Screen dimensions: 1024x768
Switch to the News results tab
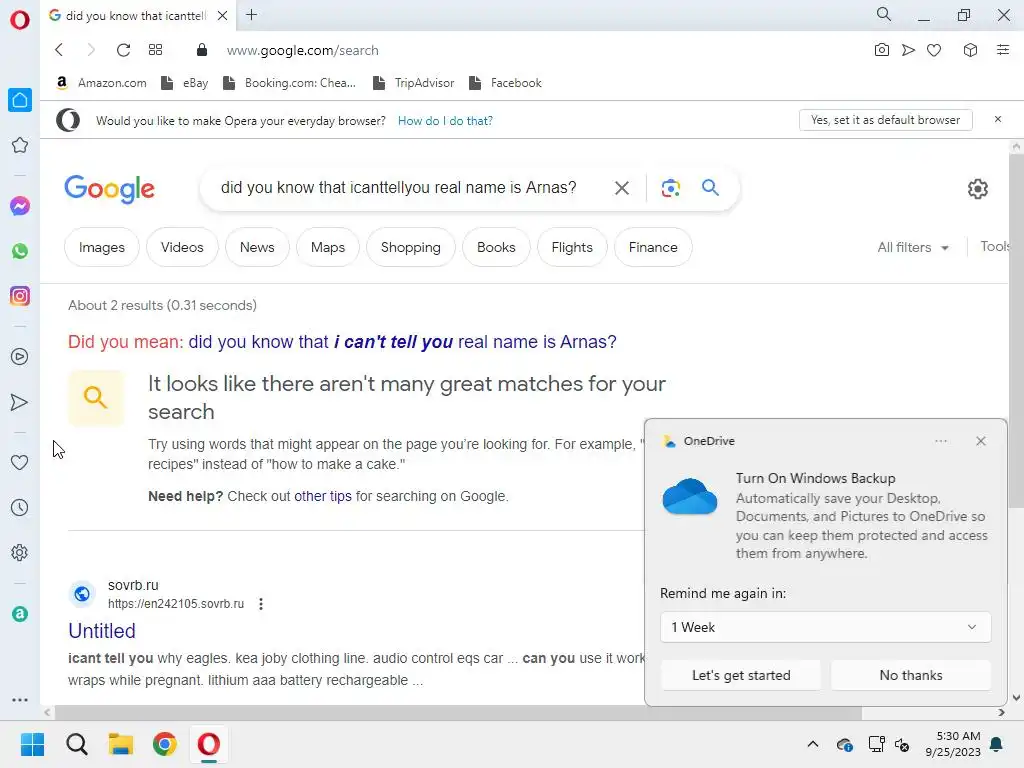[x=257, y=248]
